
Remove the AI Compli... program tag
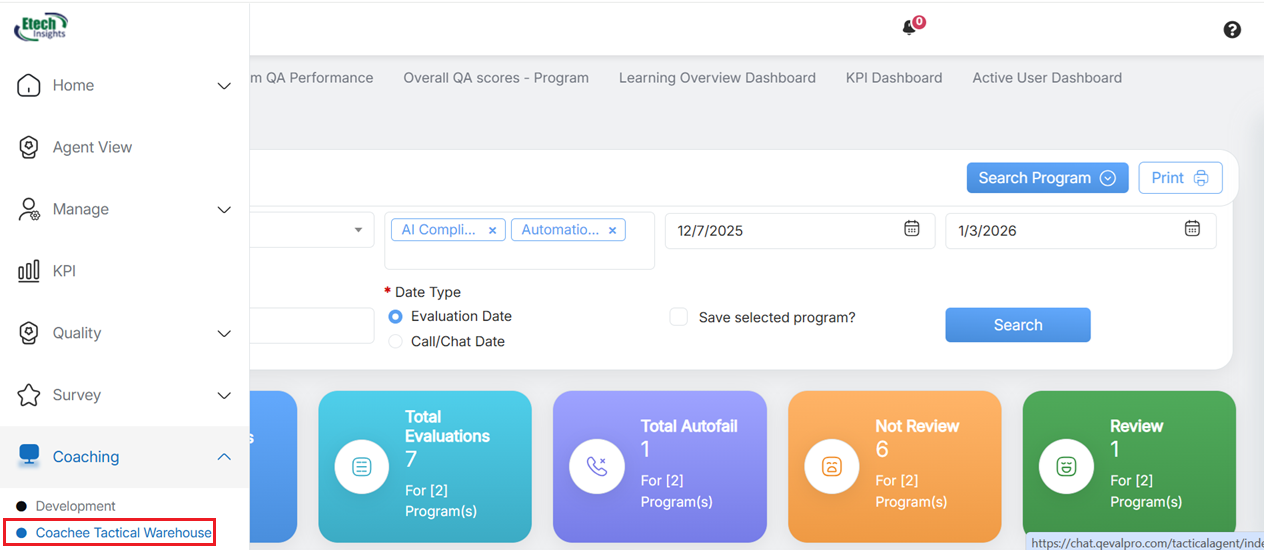pyautogui.click(x=492, y=230)
